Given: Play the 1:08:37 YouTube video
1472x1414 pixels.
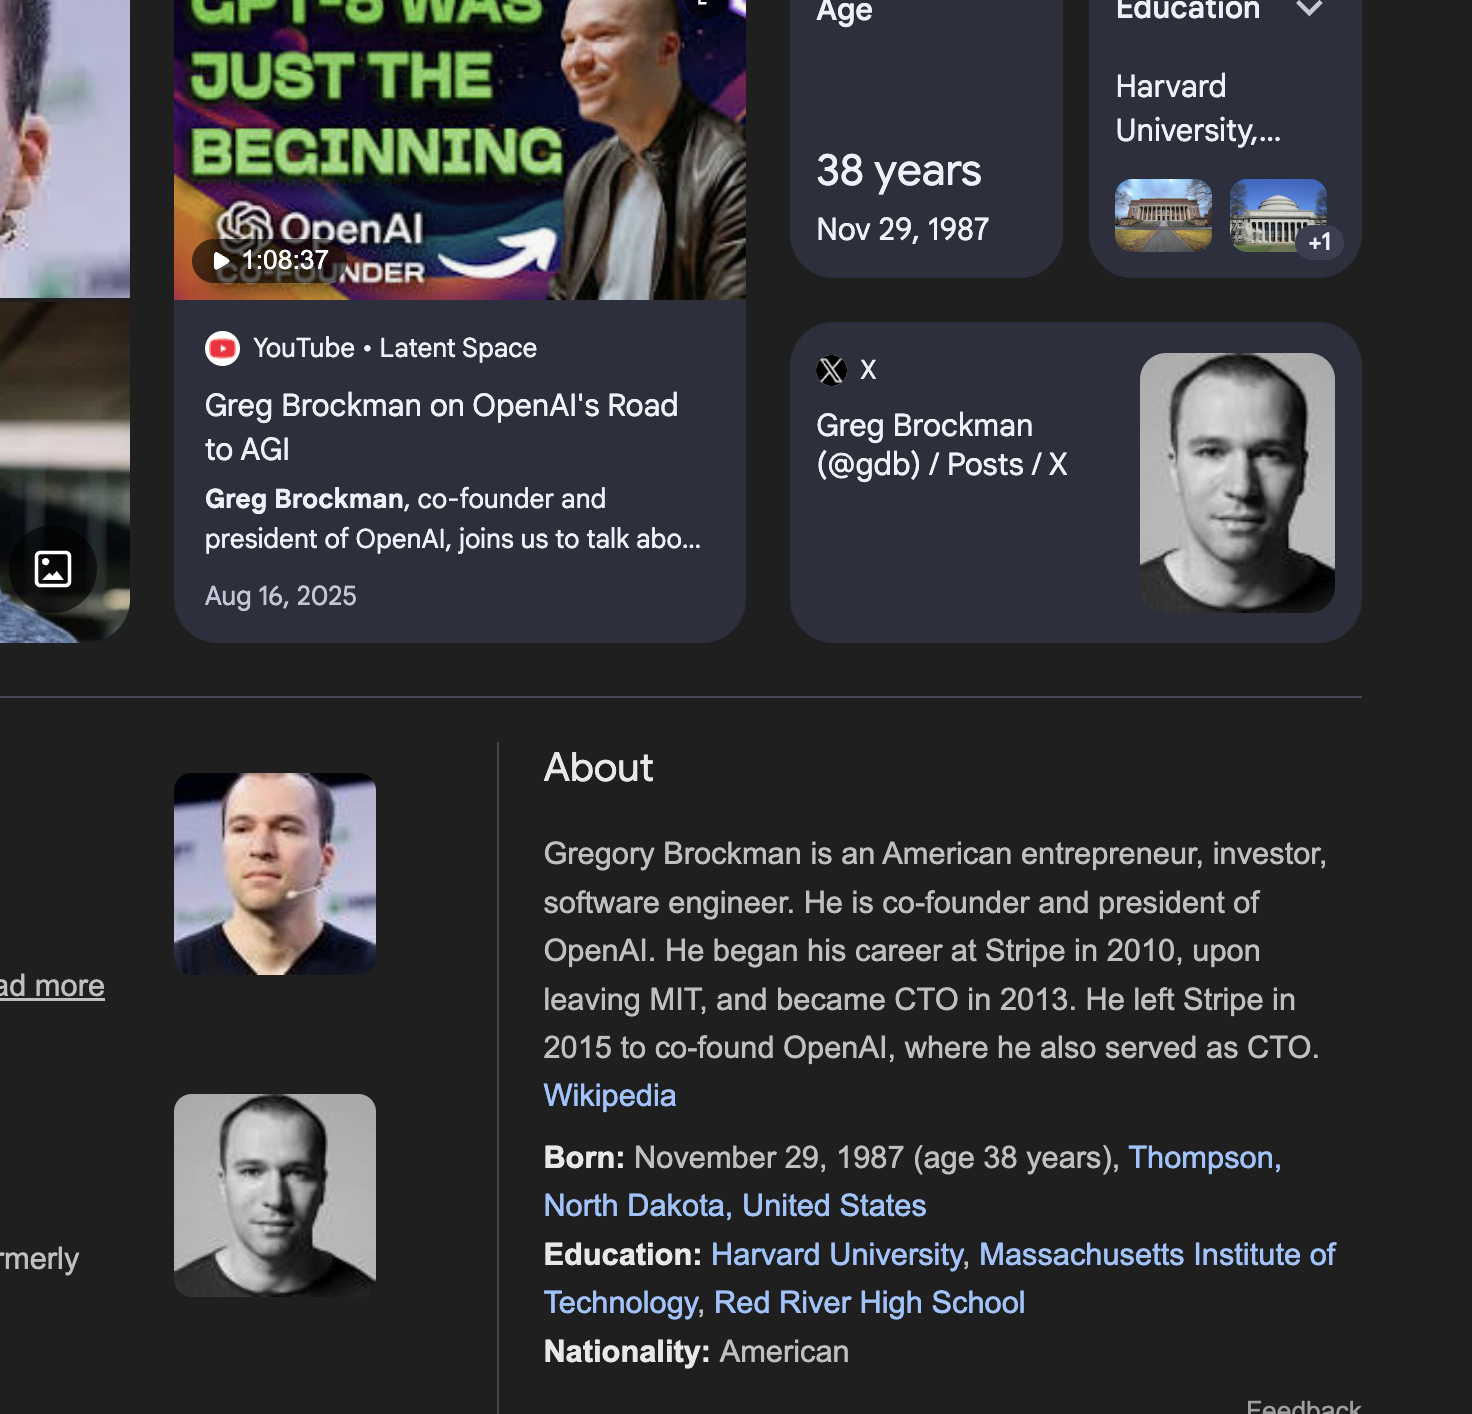Looking at the screenshot, I should pos(270,261).
